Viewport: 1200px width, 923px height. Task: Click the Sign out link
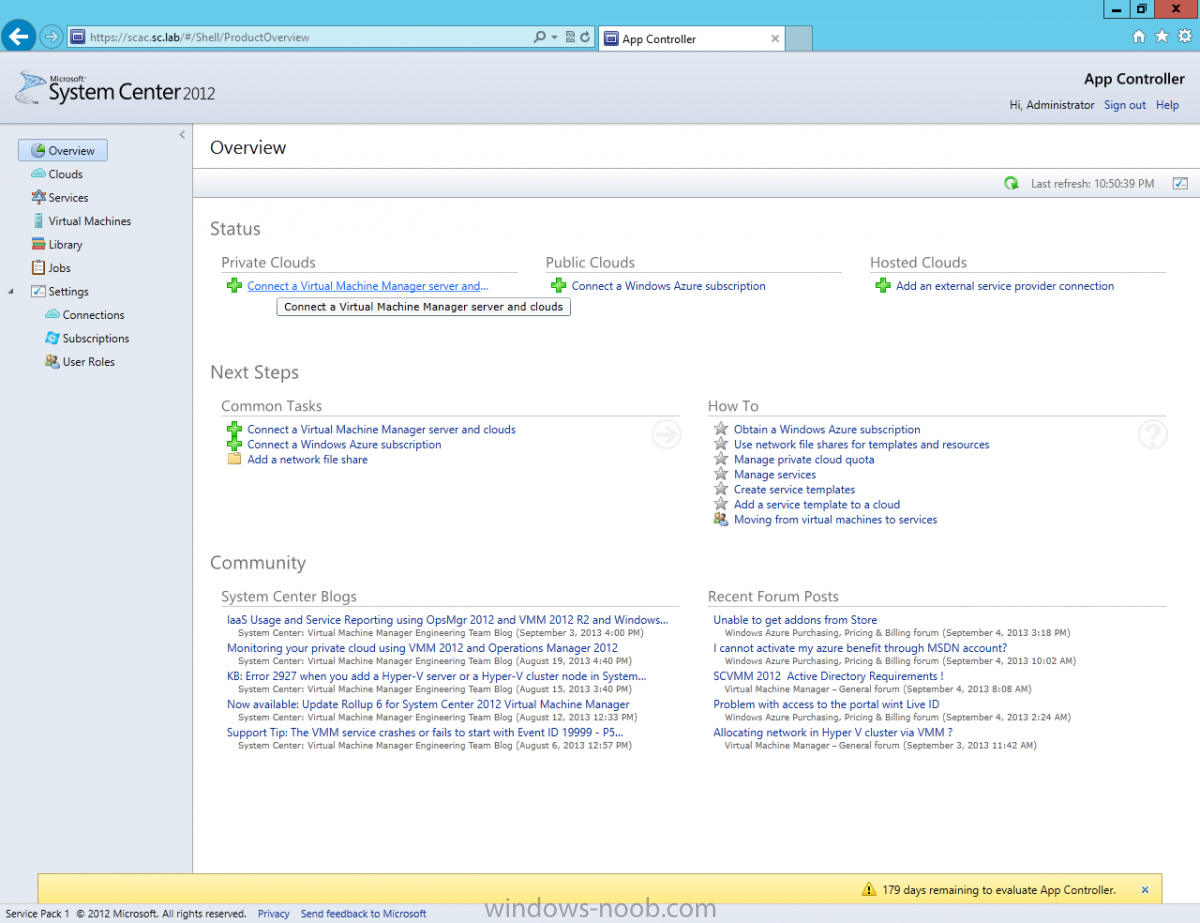pos(1125,105)
